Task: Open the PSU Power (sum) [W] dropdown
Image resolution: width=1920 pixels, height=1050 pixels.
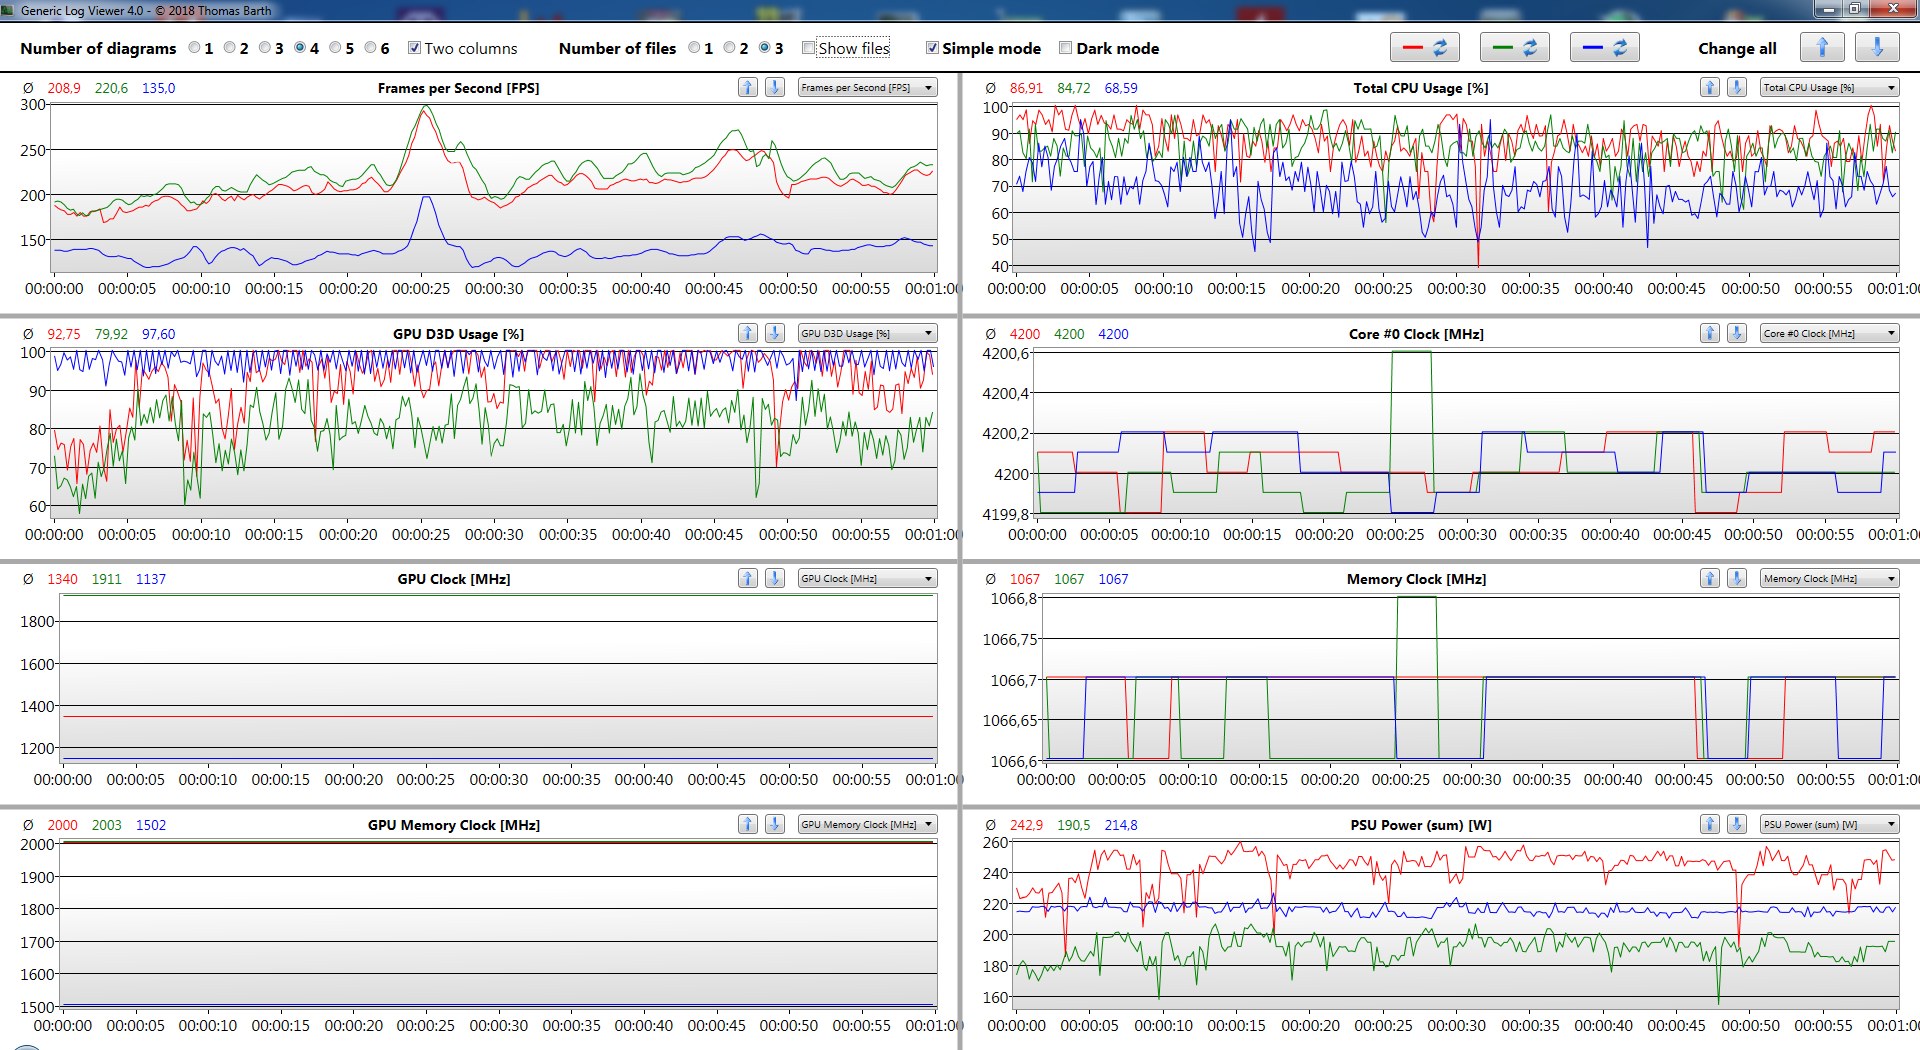Action: click(1830, 824)
